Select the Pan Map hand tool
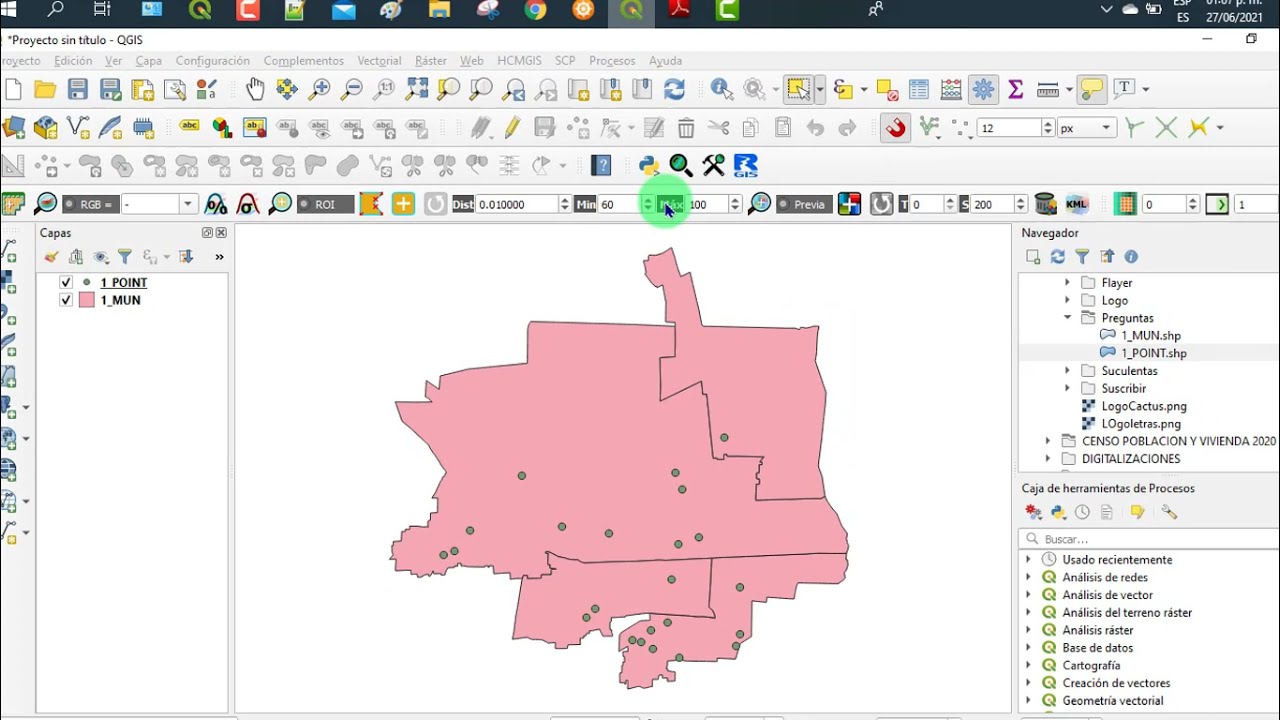Screen dimensions: 1280x720 click(255, 89)
